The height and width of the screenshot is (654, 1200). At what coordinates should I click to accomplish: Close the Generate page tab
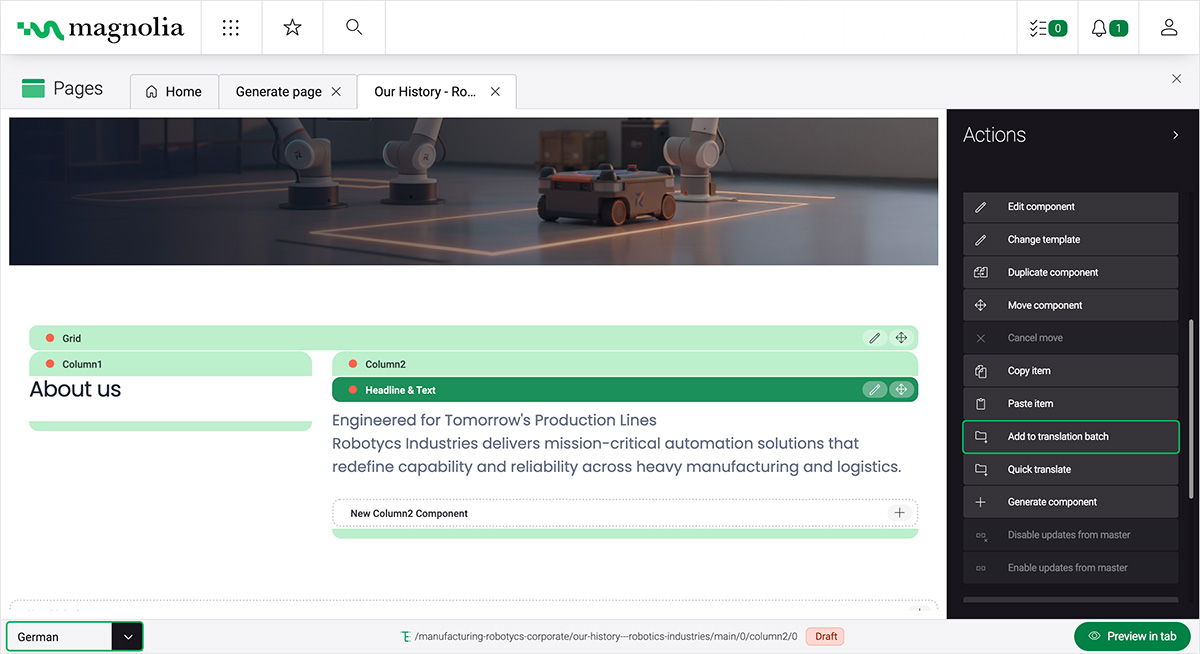click(336, 92)
